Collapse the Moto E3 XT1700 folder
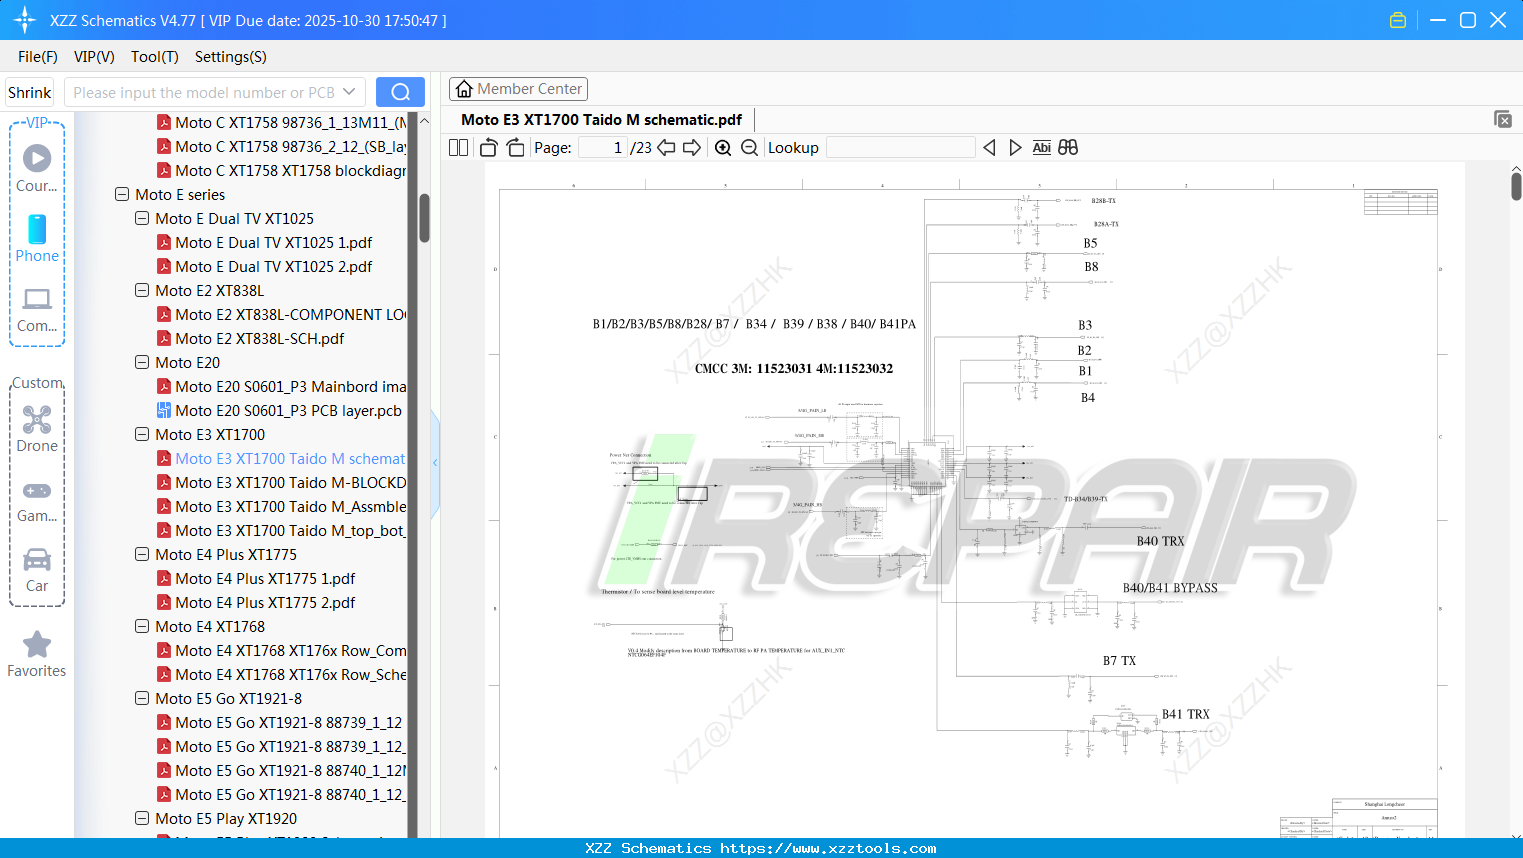Image resolution: width=1523 pixels, height=858 pixels. click(x=141, y=434)
